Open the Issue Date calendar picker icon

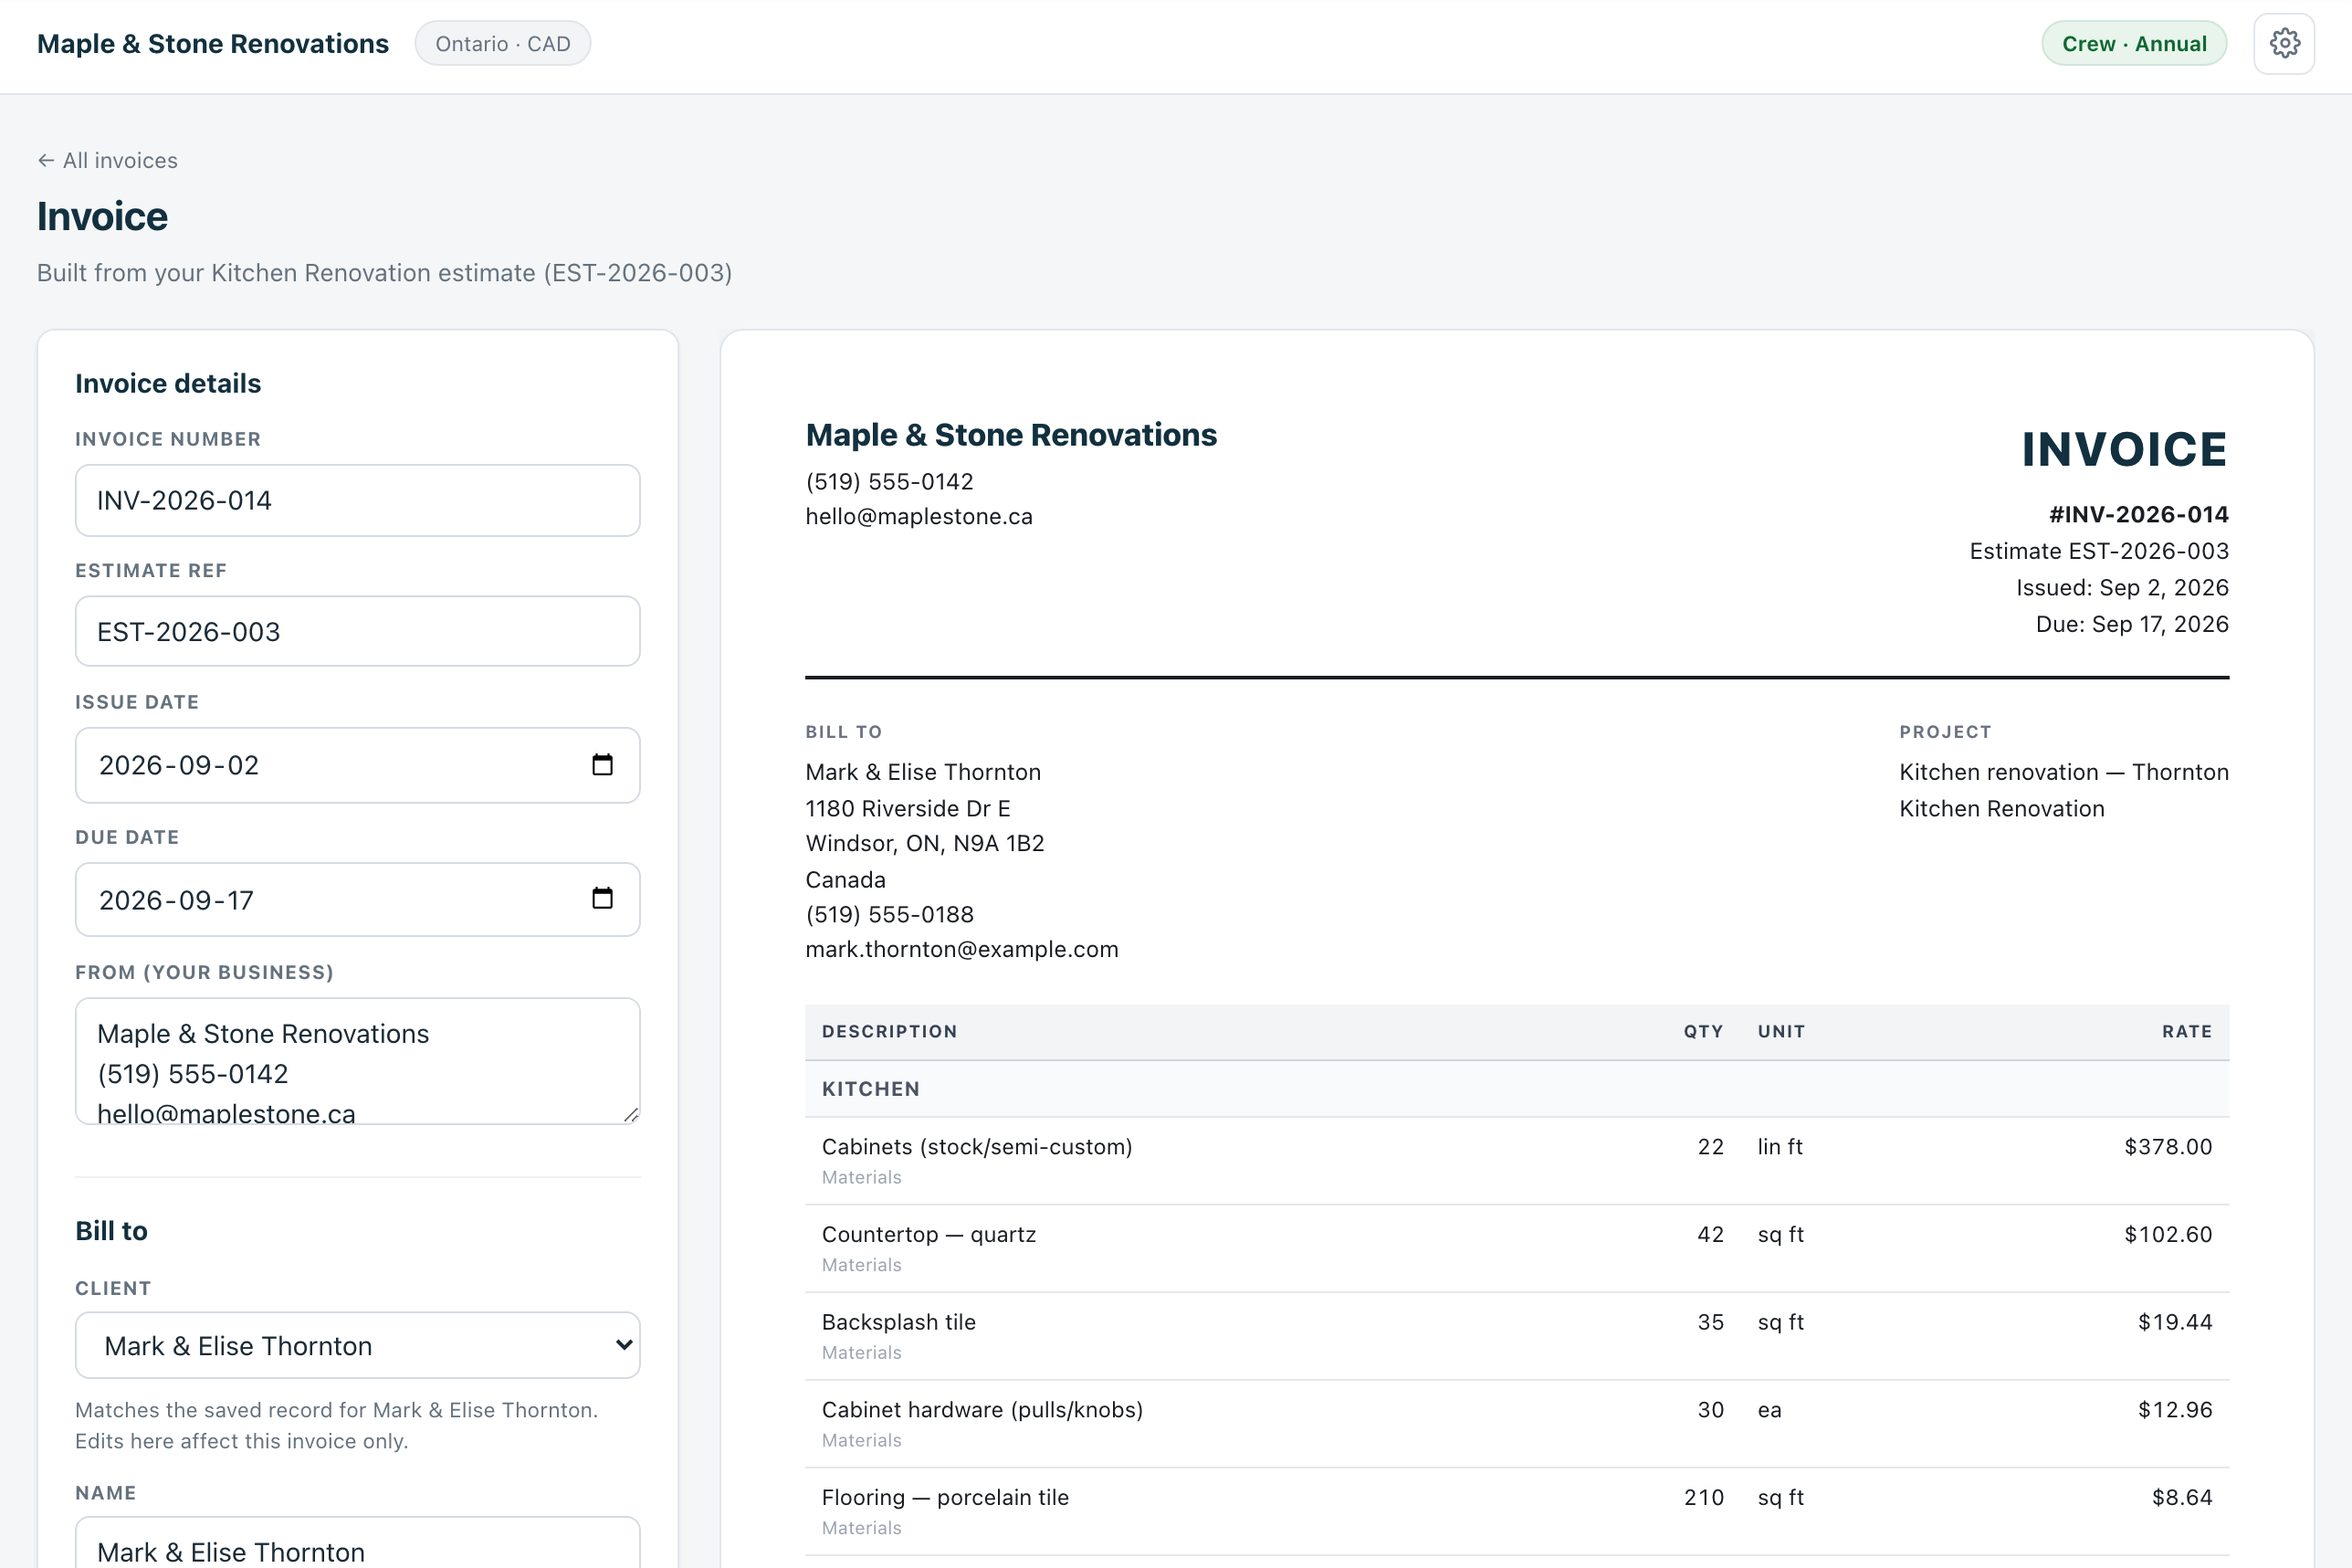tap(602, 765)
